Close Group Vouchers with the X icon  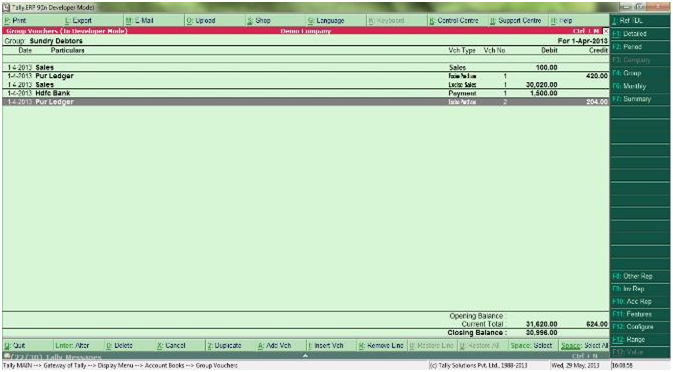[x=606, y=31]
